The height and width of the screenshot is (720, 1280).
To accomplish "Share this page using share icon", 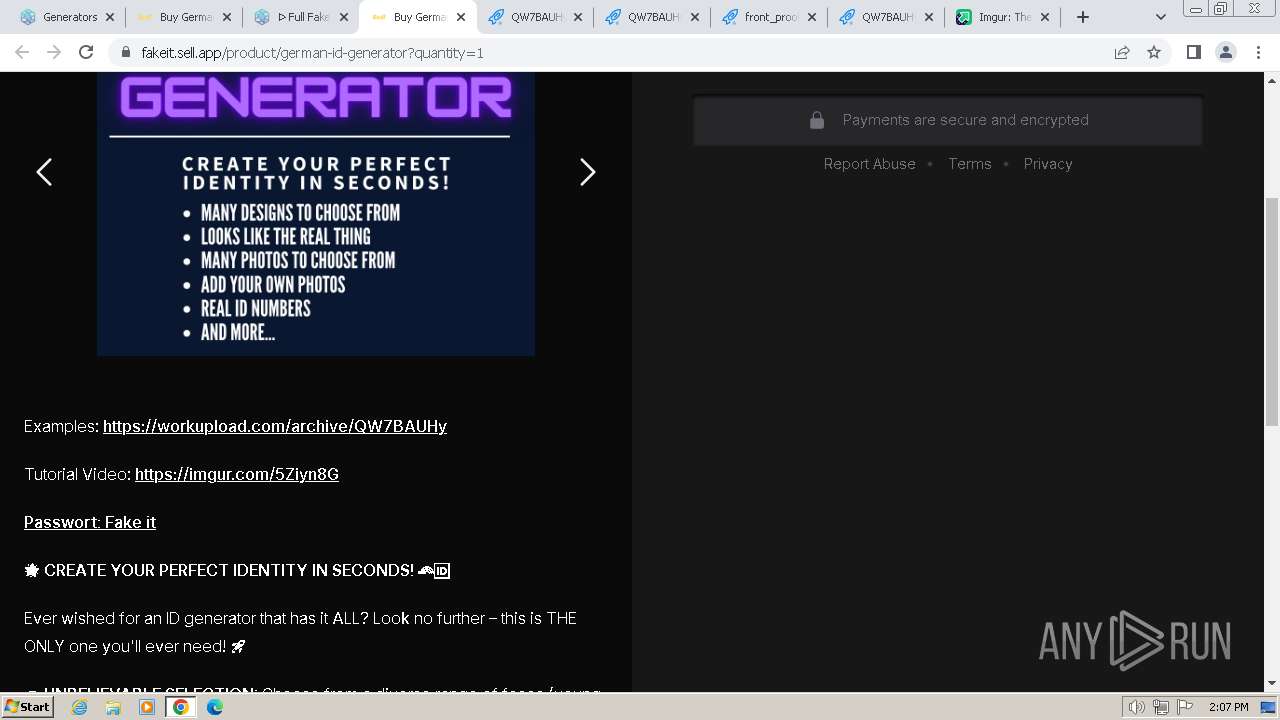I will click(x=1122, y=52).
